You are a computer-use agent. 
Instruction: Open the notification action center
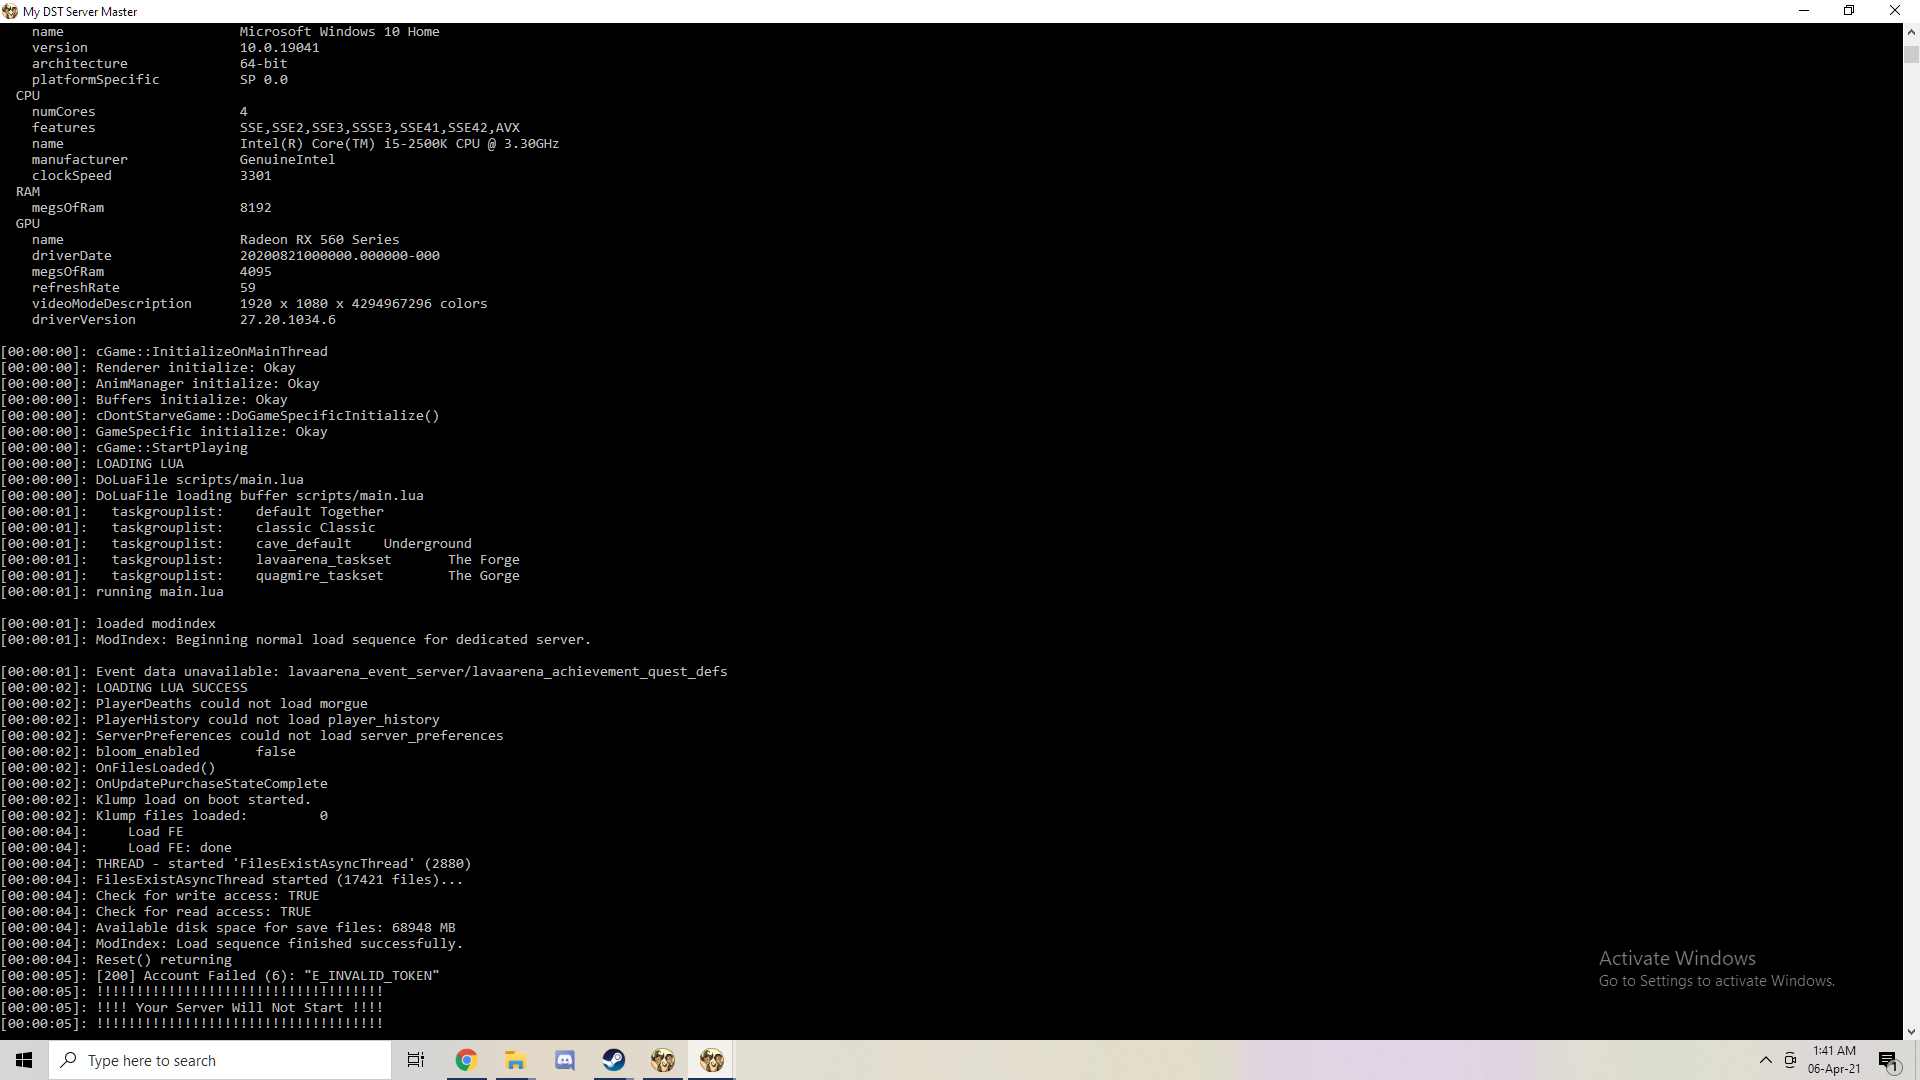point(1888,1060)
